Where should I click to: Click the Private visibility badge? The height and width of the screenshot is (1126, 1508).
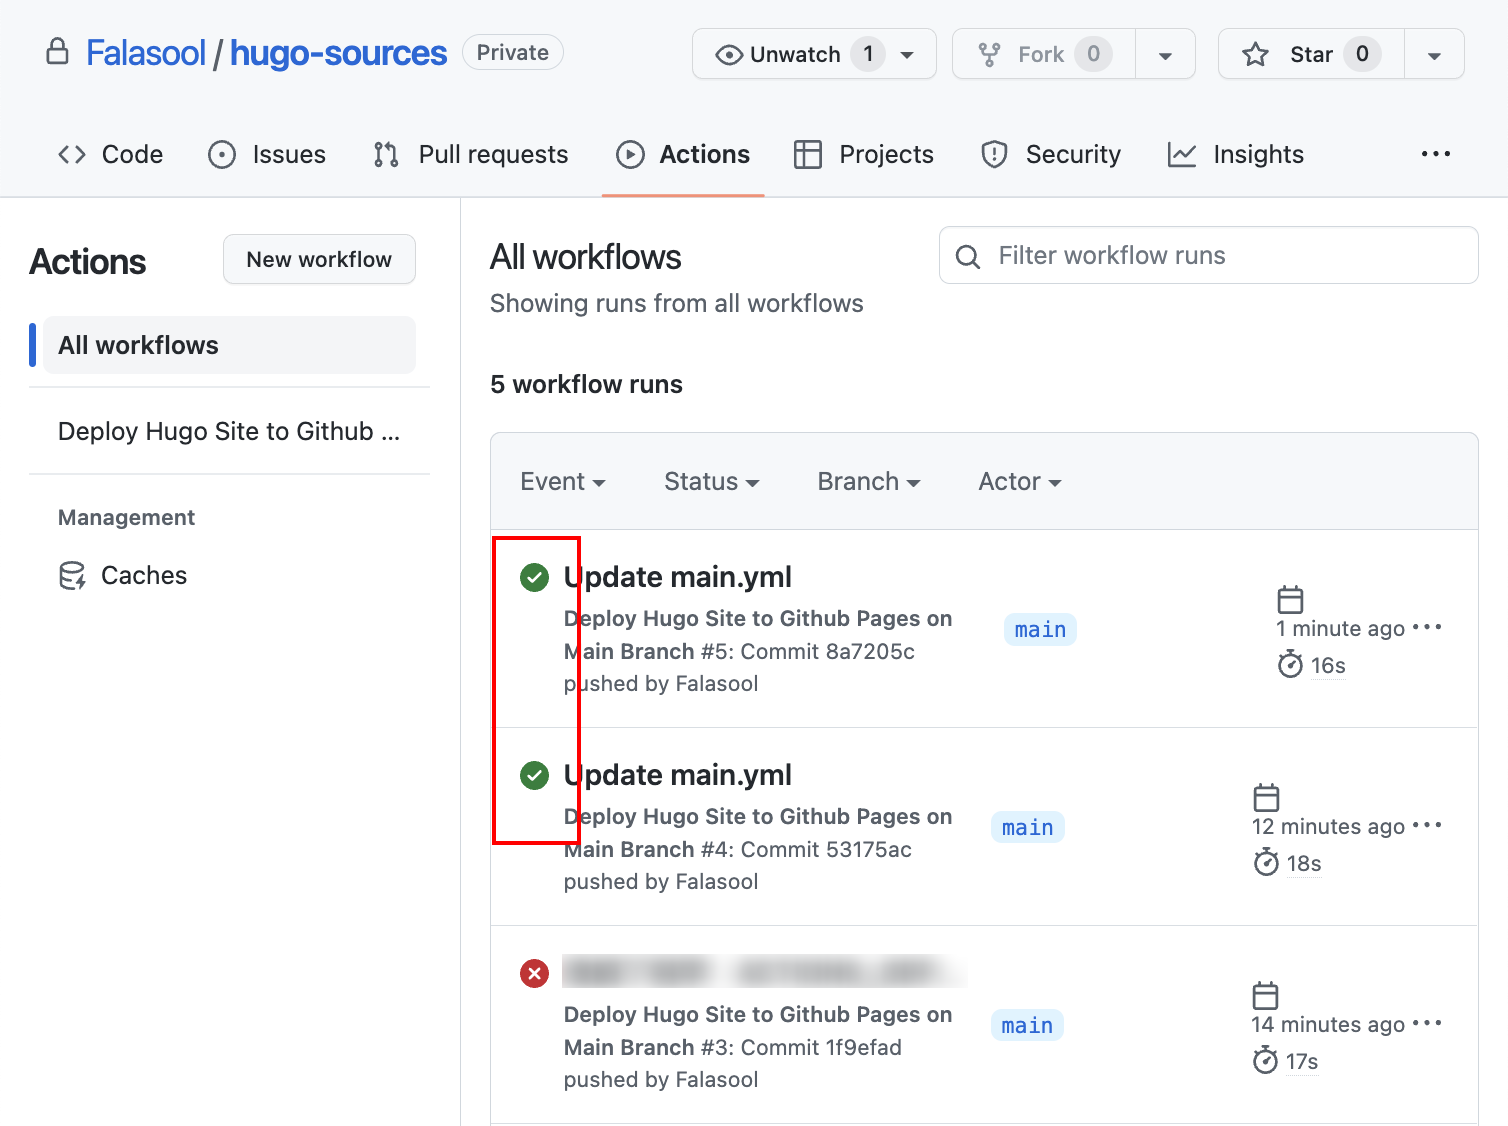(513, 52)
